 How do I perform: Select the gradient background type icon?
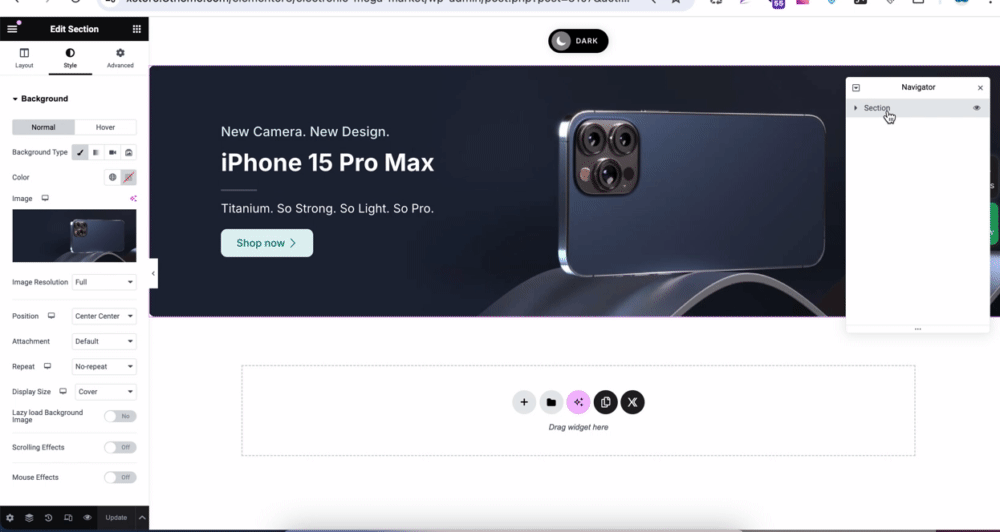pyautogui.click(x=96, y=152)
